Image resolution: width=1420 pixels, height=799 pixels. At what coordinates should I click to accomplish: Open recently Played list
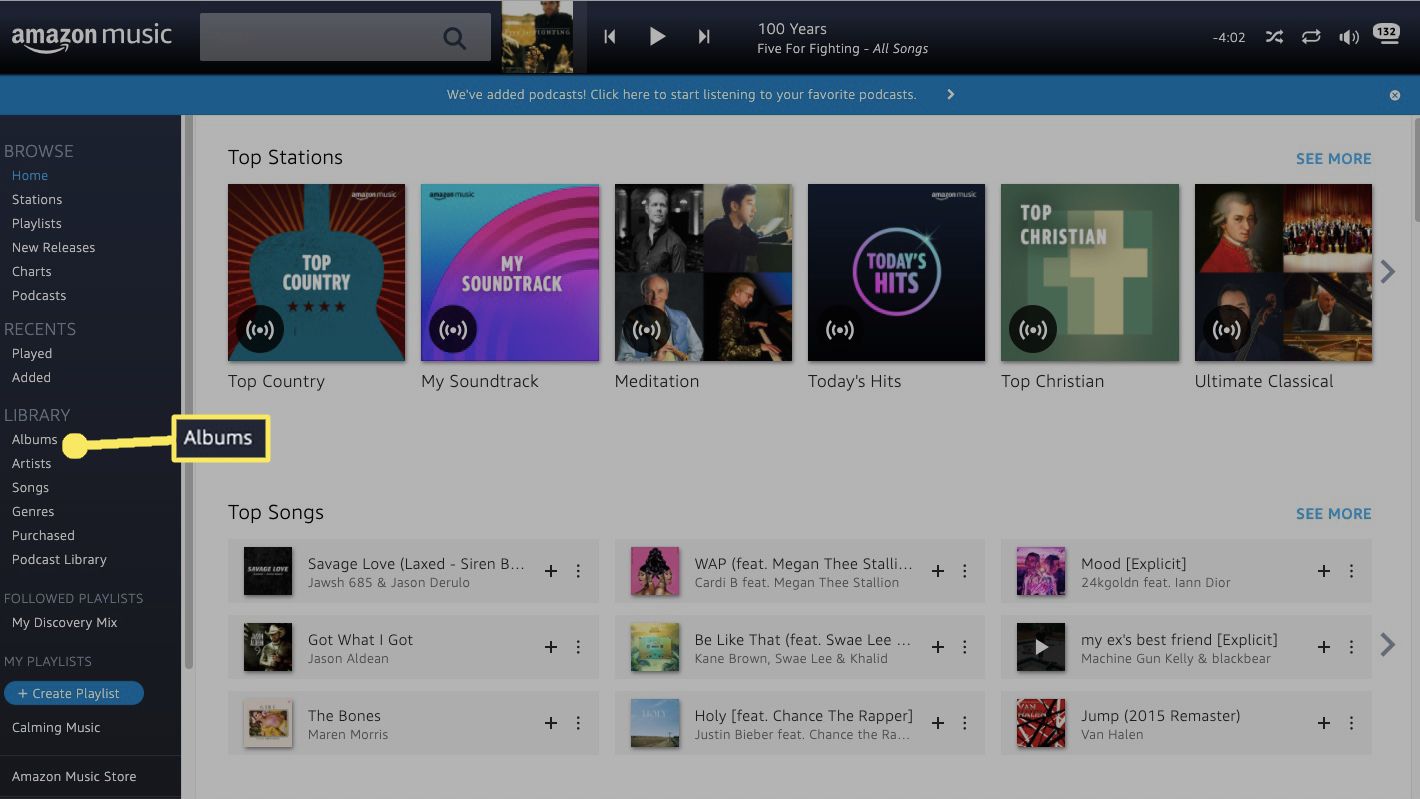point(32,353)
